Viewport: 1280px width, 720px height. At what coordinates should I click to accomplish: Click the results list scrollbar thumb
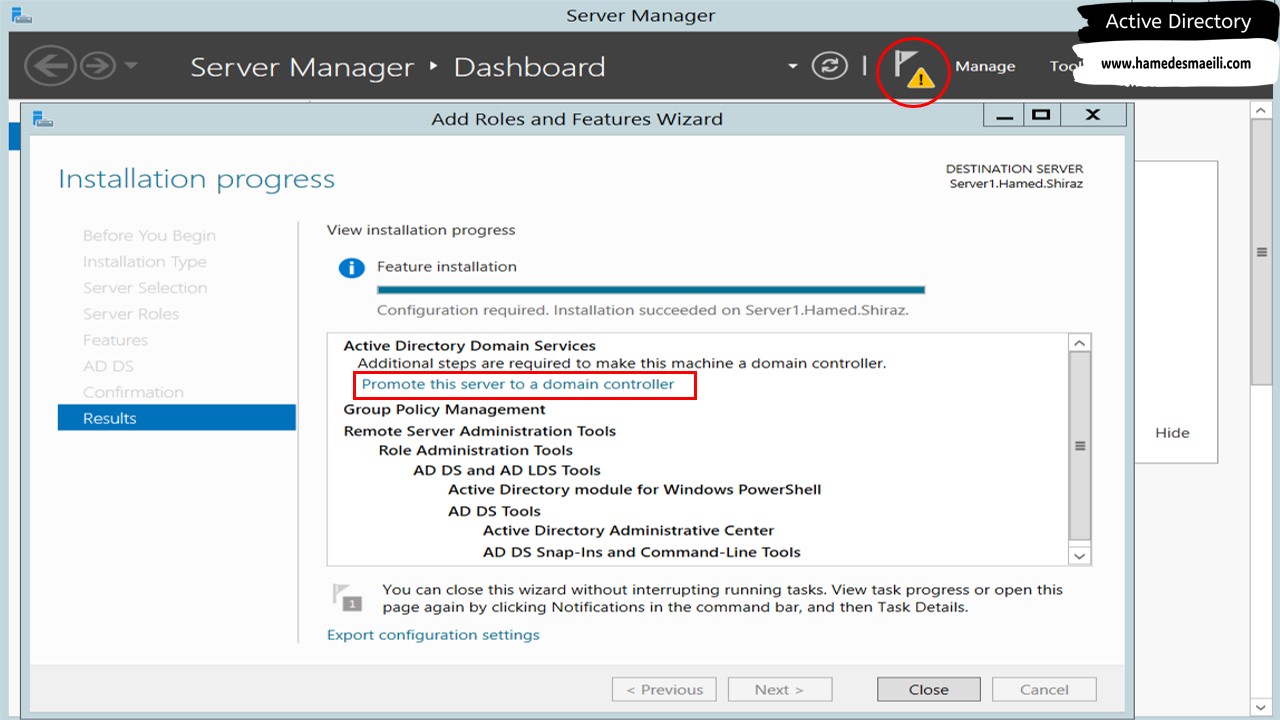[1079, 446]
